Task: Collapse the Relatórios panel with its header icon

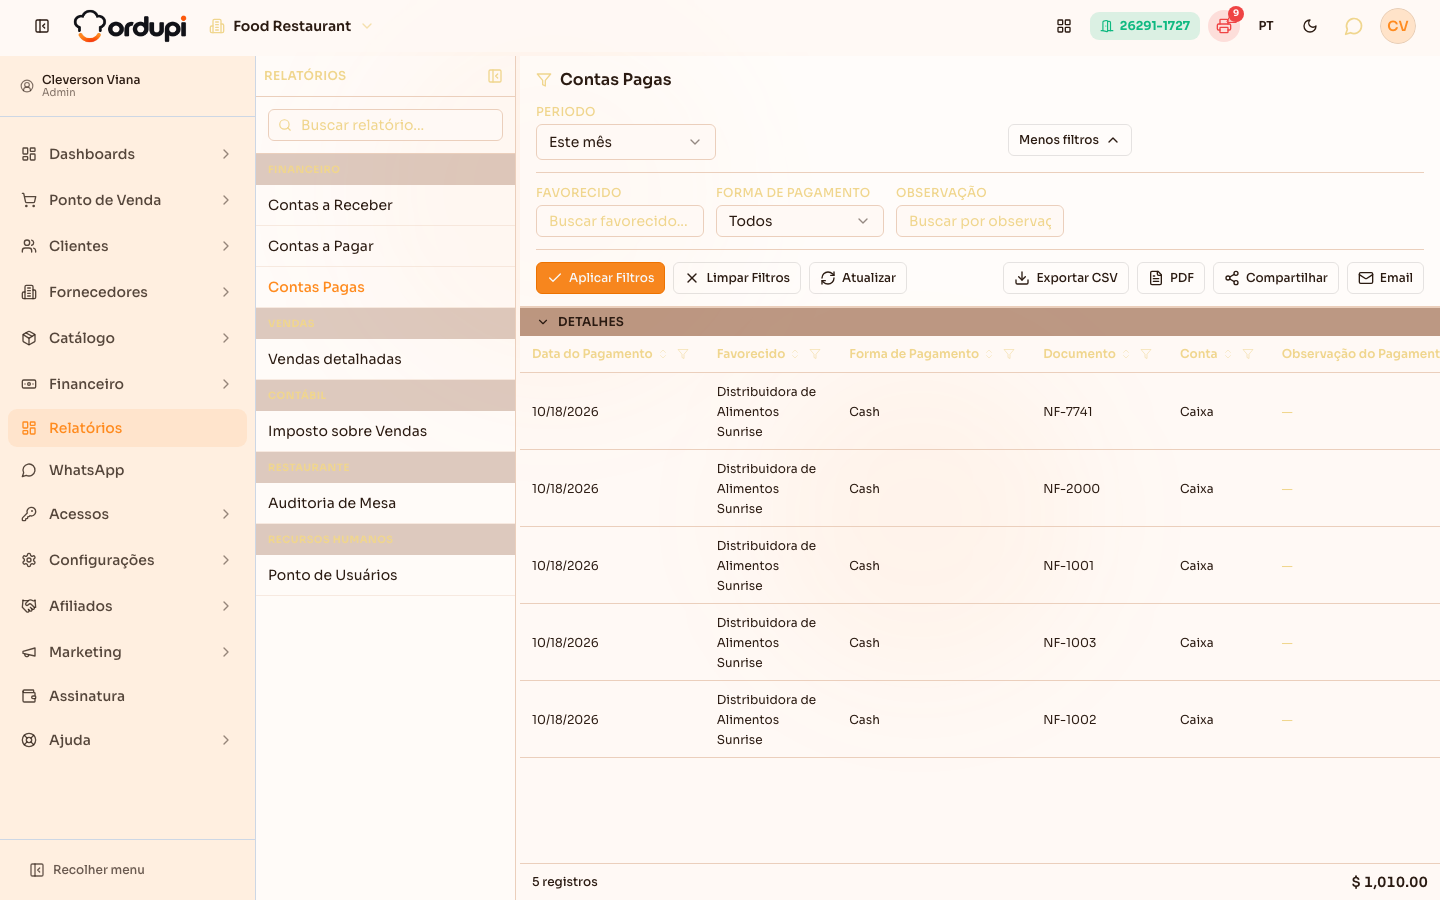Action: pos(495,76)
